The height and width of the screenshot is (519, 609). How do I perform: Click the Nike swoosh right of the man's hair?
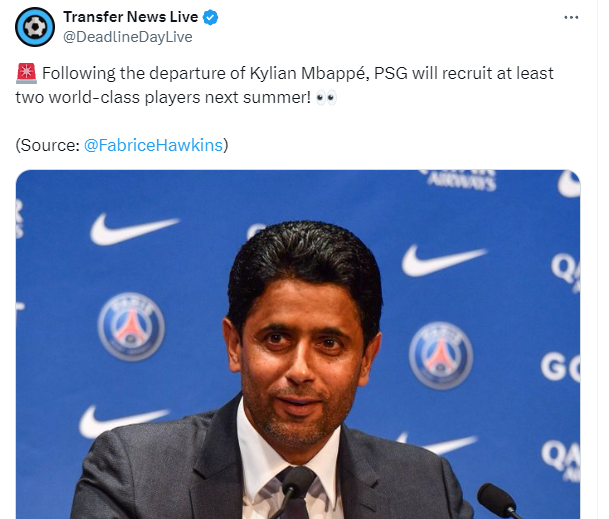point(443,260)
